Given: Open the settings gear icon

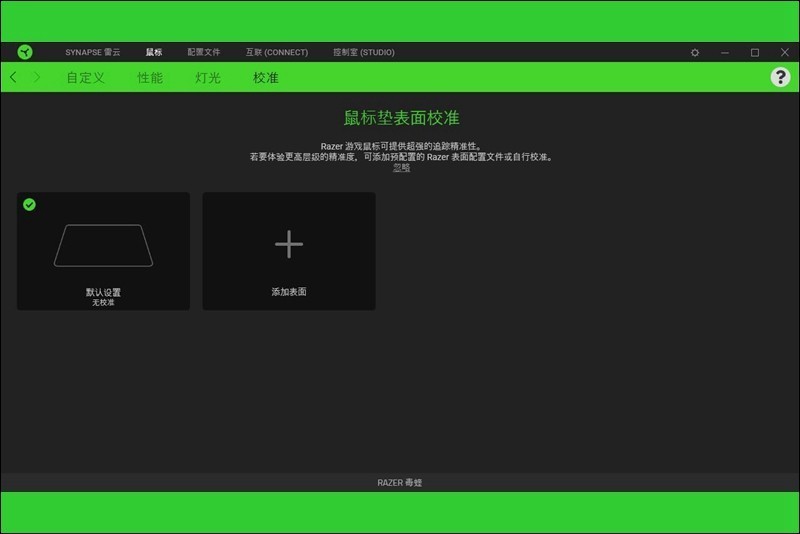Looking at the screenshot, I should point(694,53).
